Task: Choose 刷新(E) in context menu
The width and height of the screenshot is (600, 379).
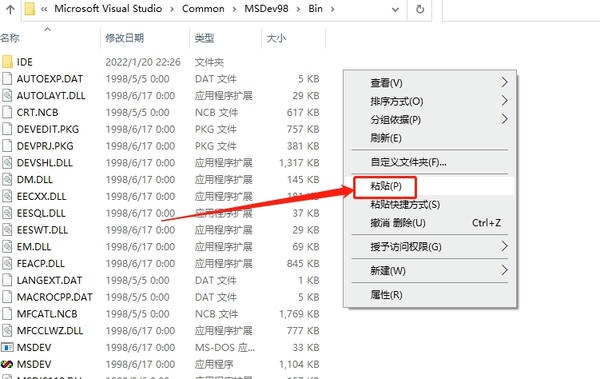Action: point(430,138)
